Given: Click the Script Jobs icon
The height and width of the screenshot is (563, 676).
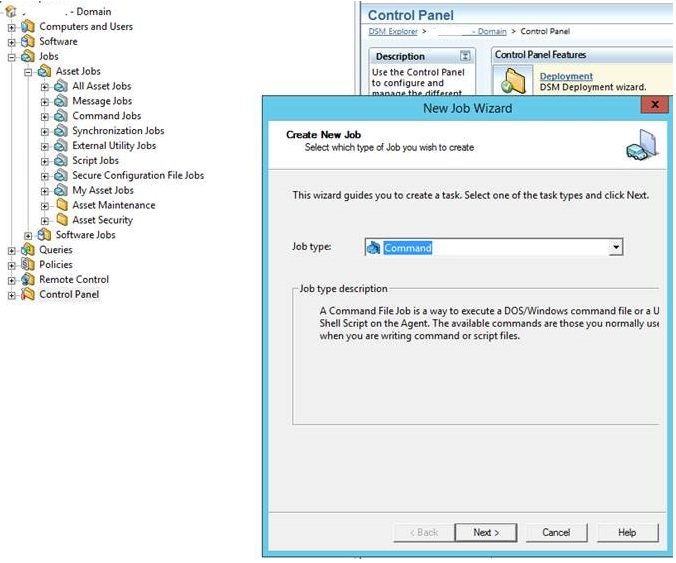Looking at the screenshot, I should point(61,160).
